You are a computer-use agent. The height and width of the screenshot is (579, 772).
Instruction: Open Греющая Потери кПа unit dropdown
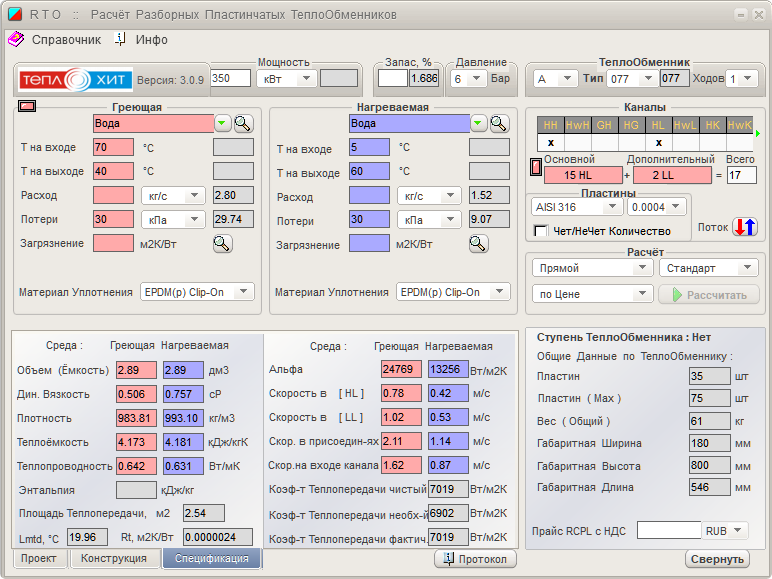coord(173,220)
